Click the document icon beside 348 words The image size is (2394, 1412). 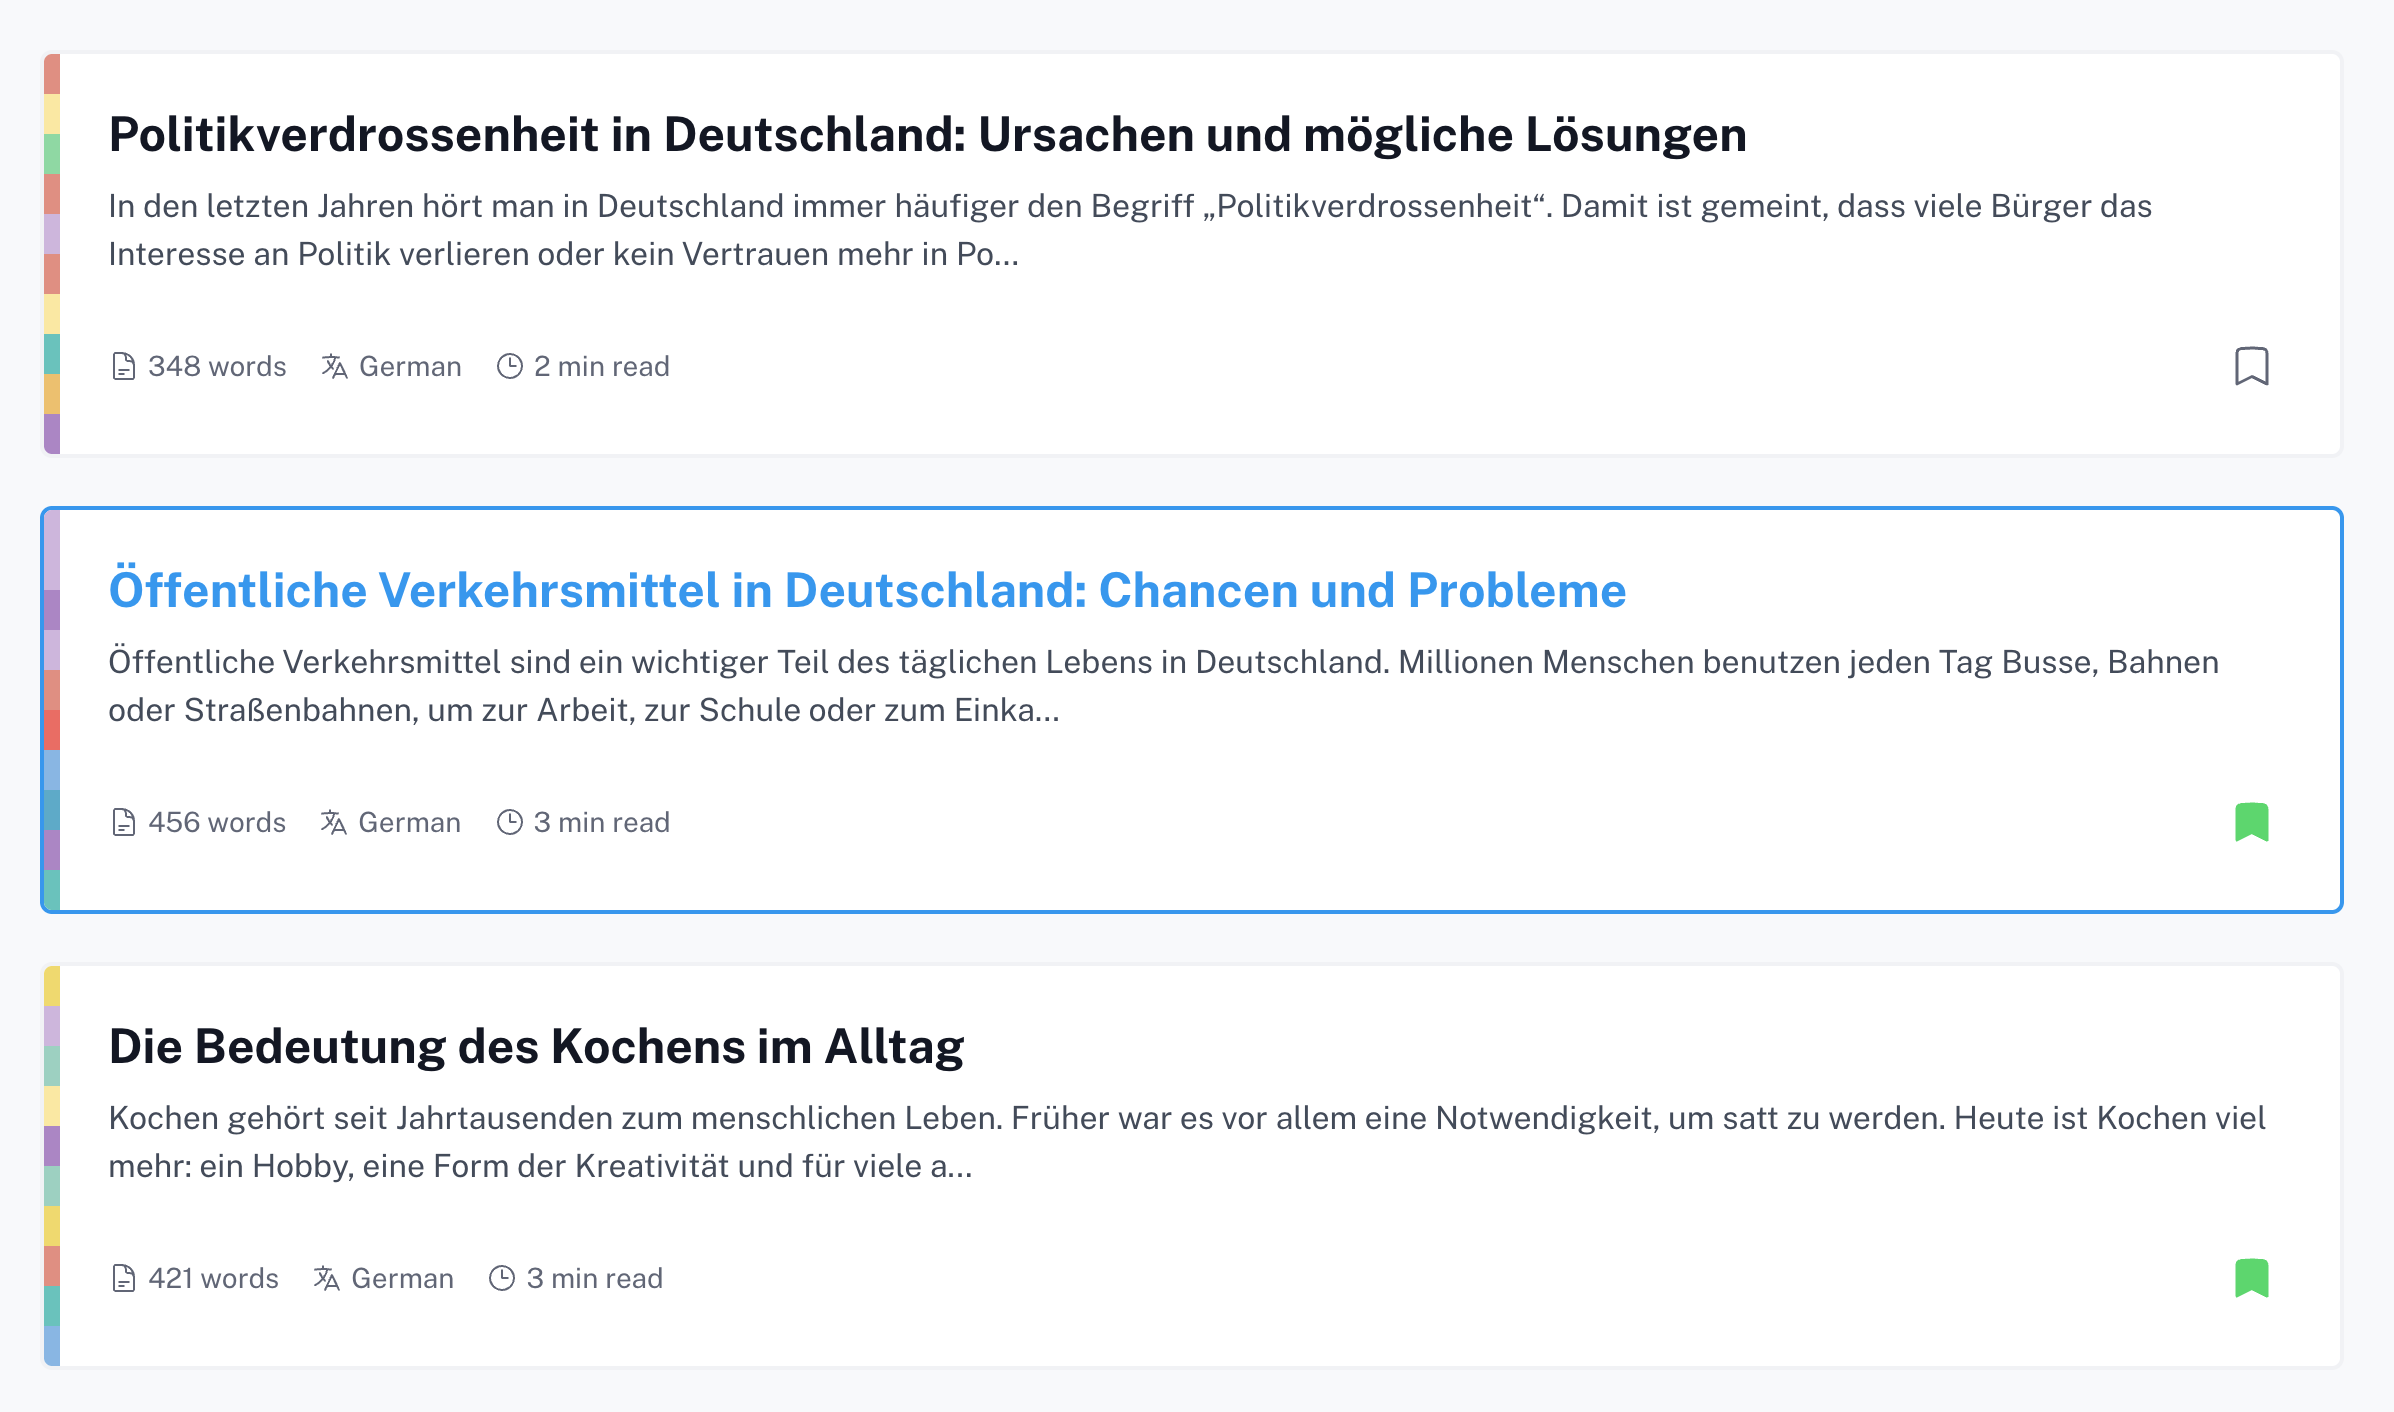(x=123, y=367)
